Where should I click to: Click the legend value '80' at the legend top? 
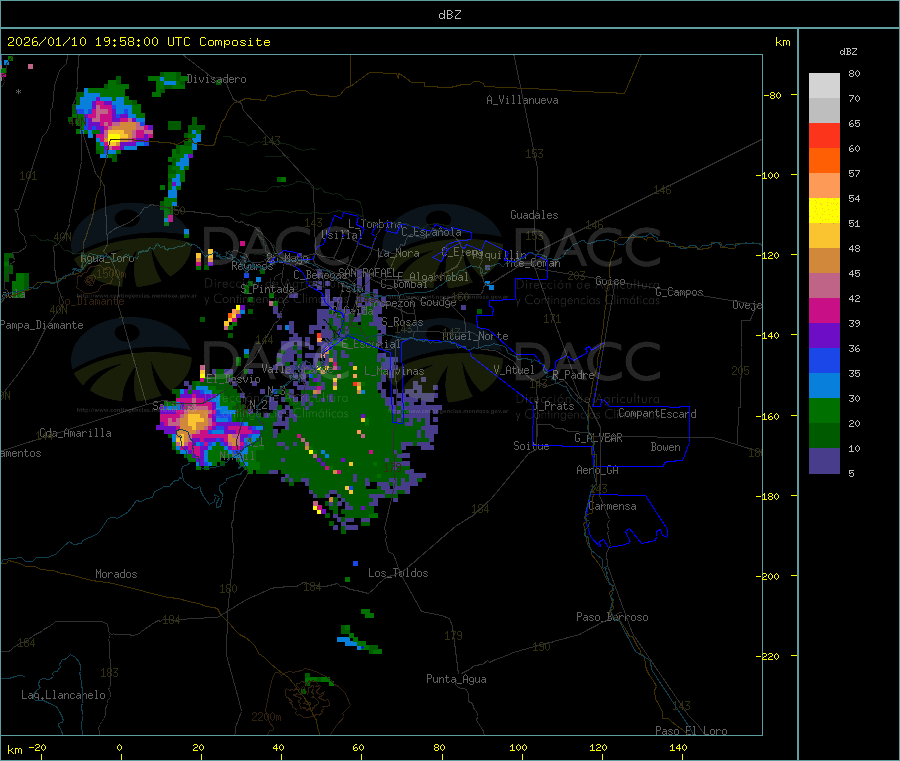click(854, 73)
